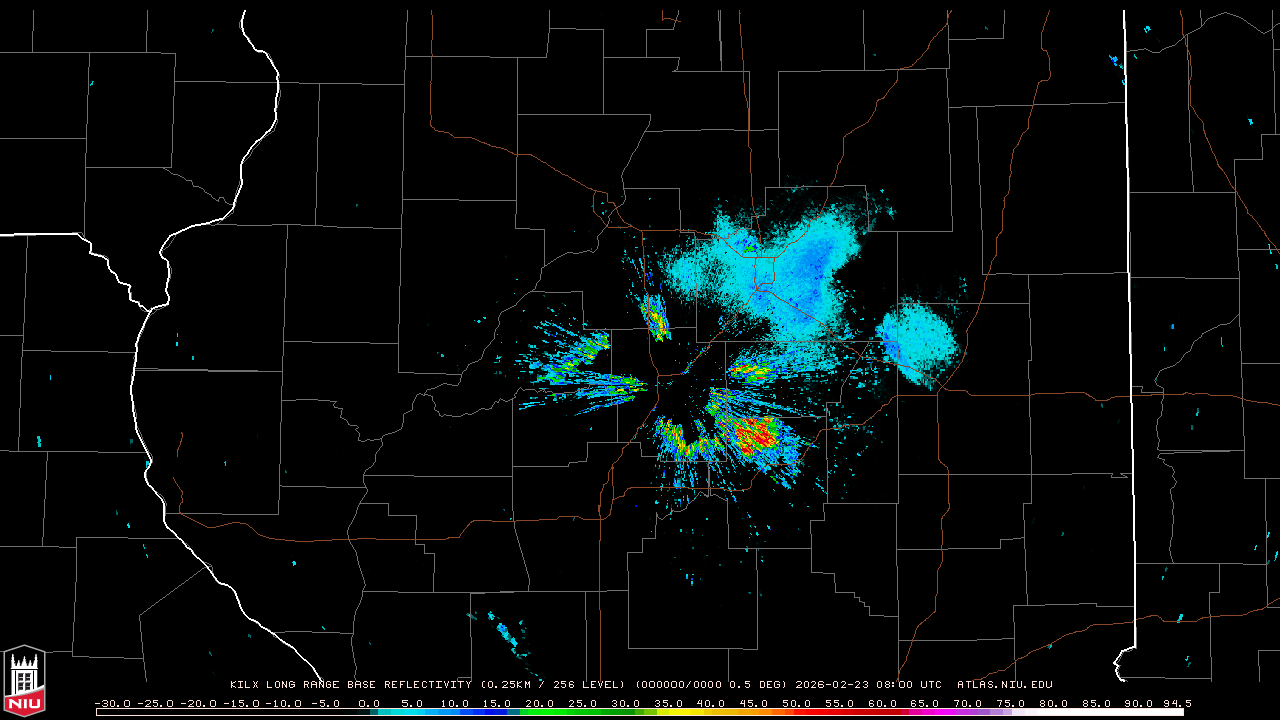Image resolution: width=1280 pixels, height=720 pixels.
Task: Select the 0.0 value on the legend
Action: [368, 703]
